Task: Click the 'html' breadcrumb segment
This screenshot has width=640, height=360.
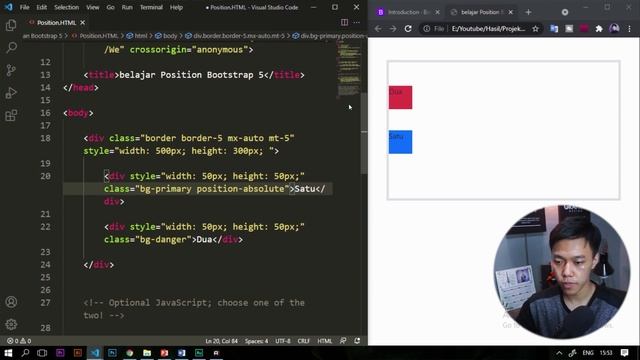Action: coord(137,36)
